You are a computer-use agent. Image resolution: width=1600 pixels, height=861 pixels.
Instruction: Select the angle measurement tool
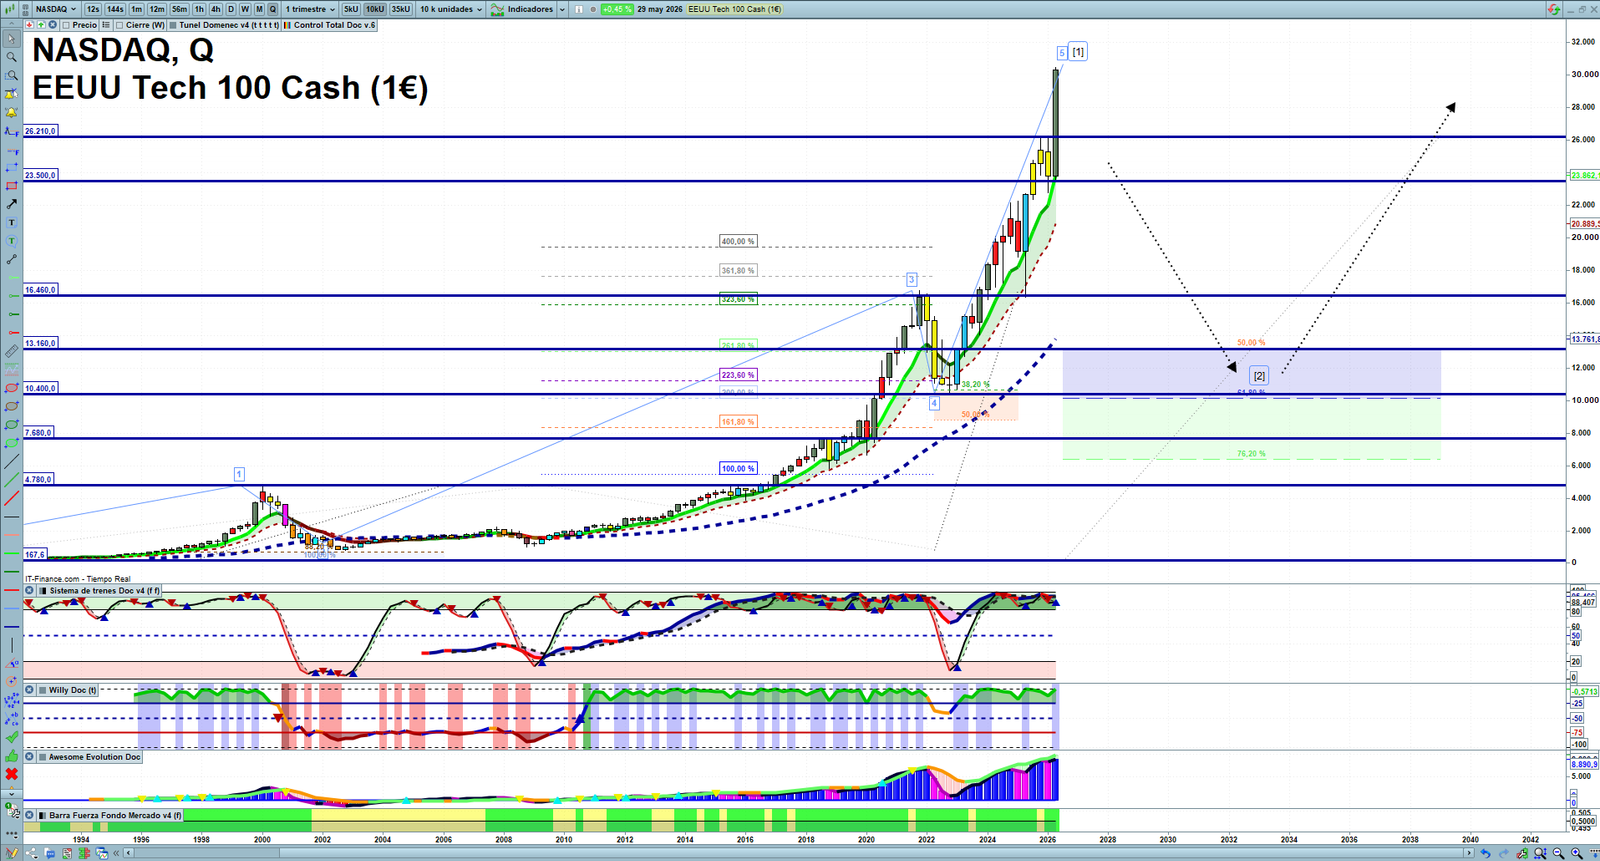(11, 663)
